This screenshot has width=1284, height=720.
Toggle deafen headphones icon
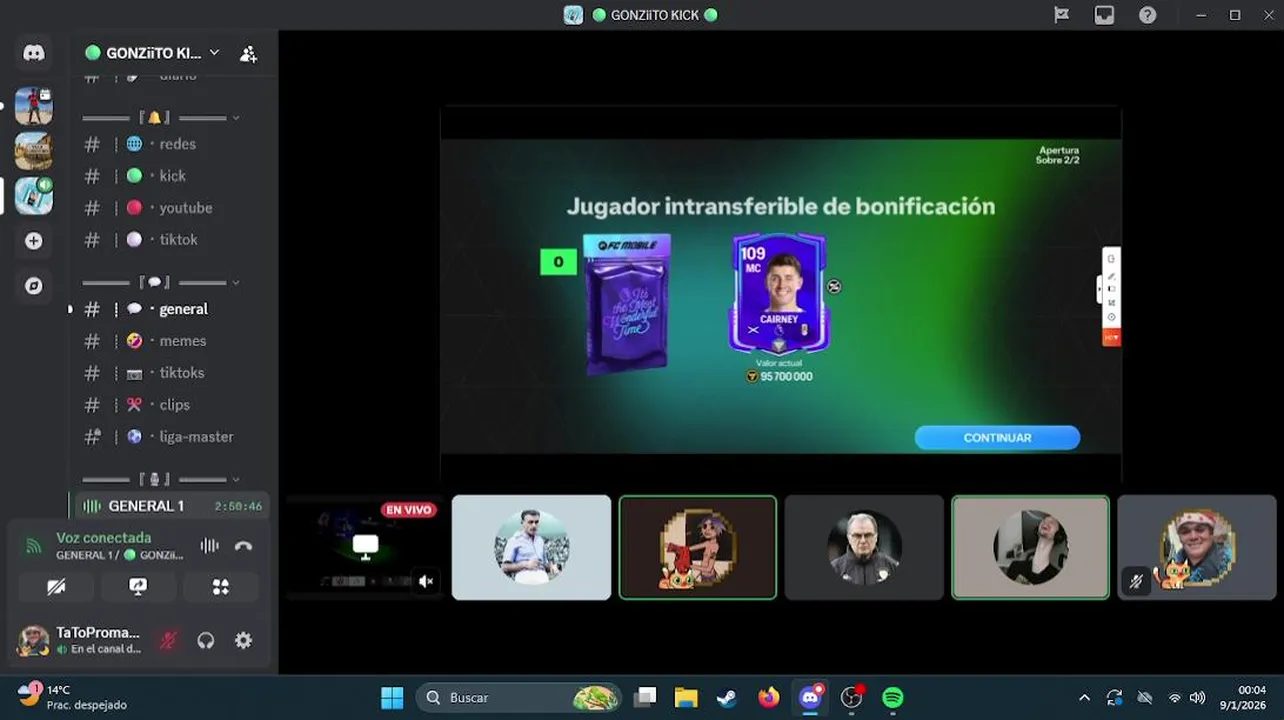click(206, 641)
